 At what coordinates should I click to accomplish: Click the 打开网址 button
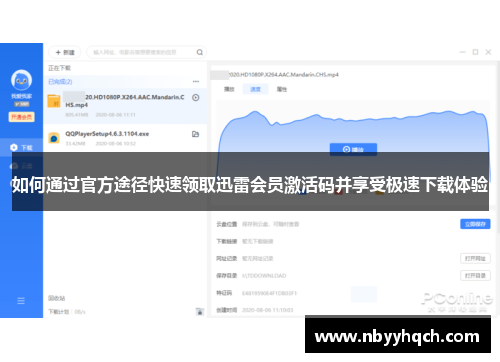coord(475,258)
